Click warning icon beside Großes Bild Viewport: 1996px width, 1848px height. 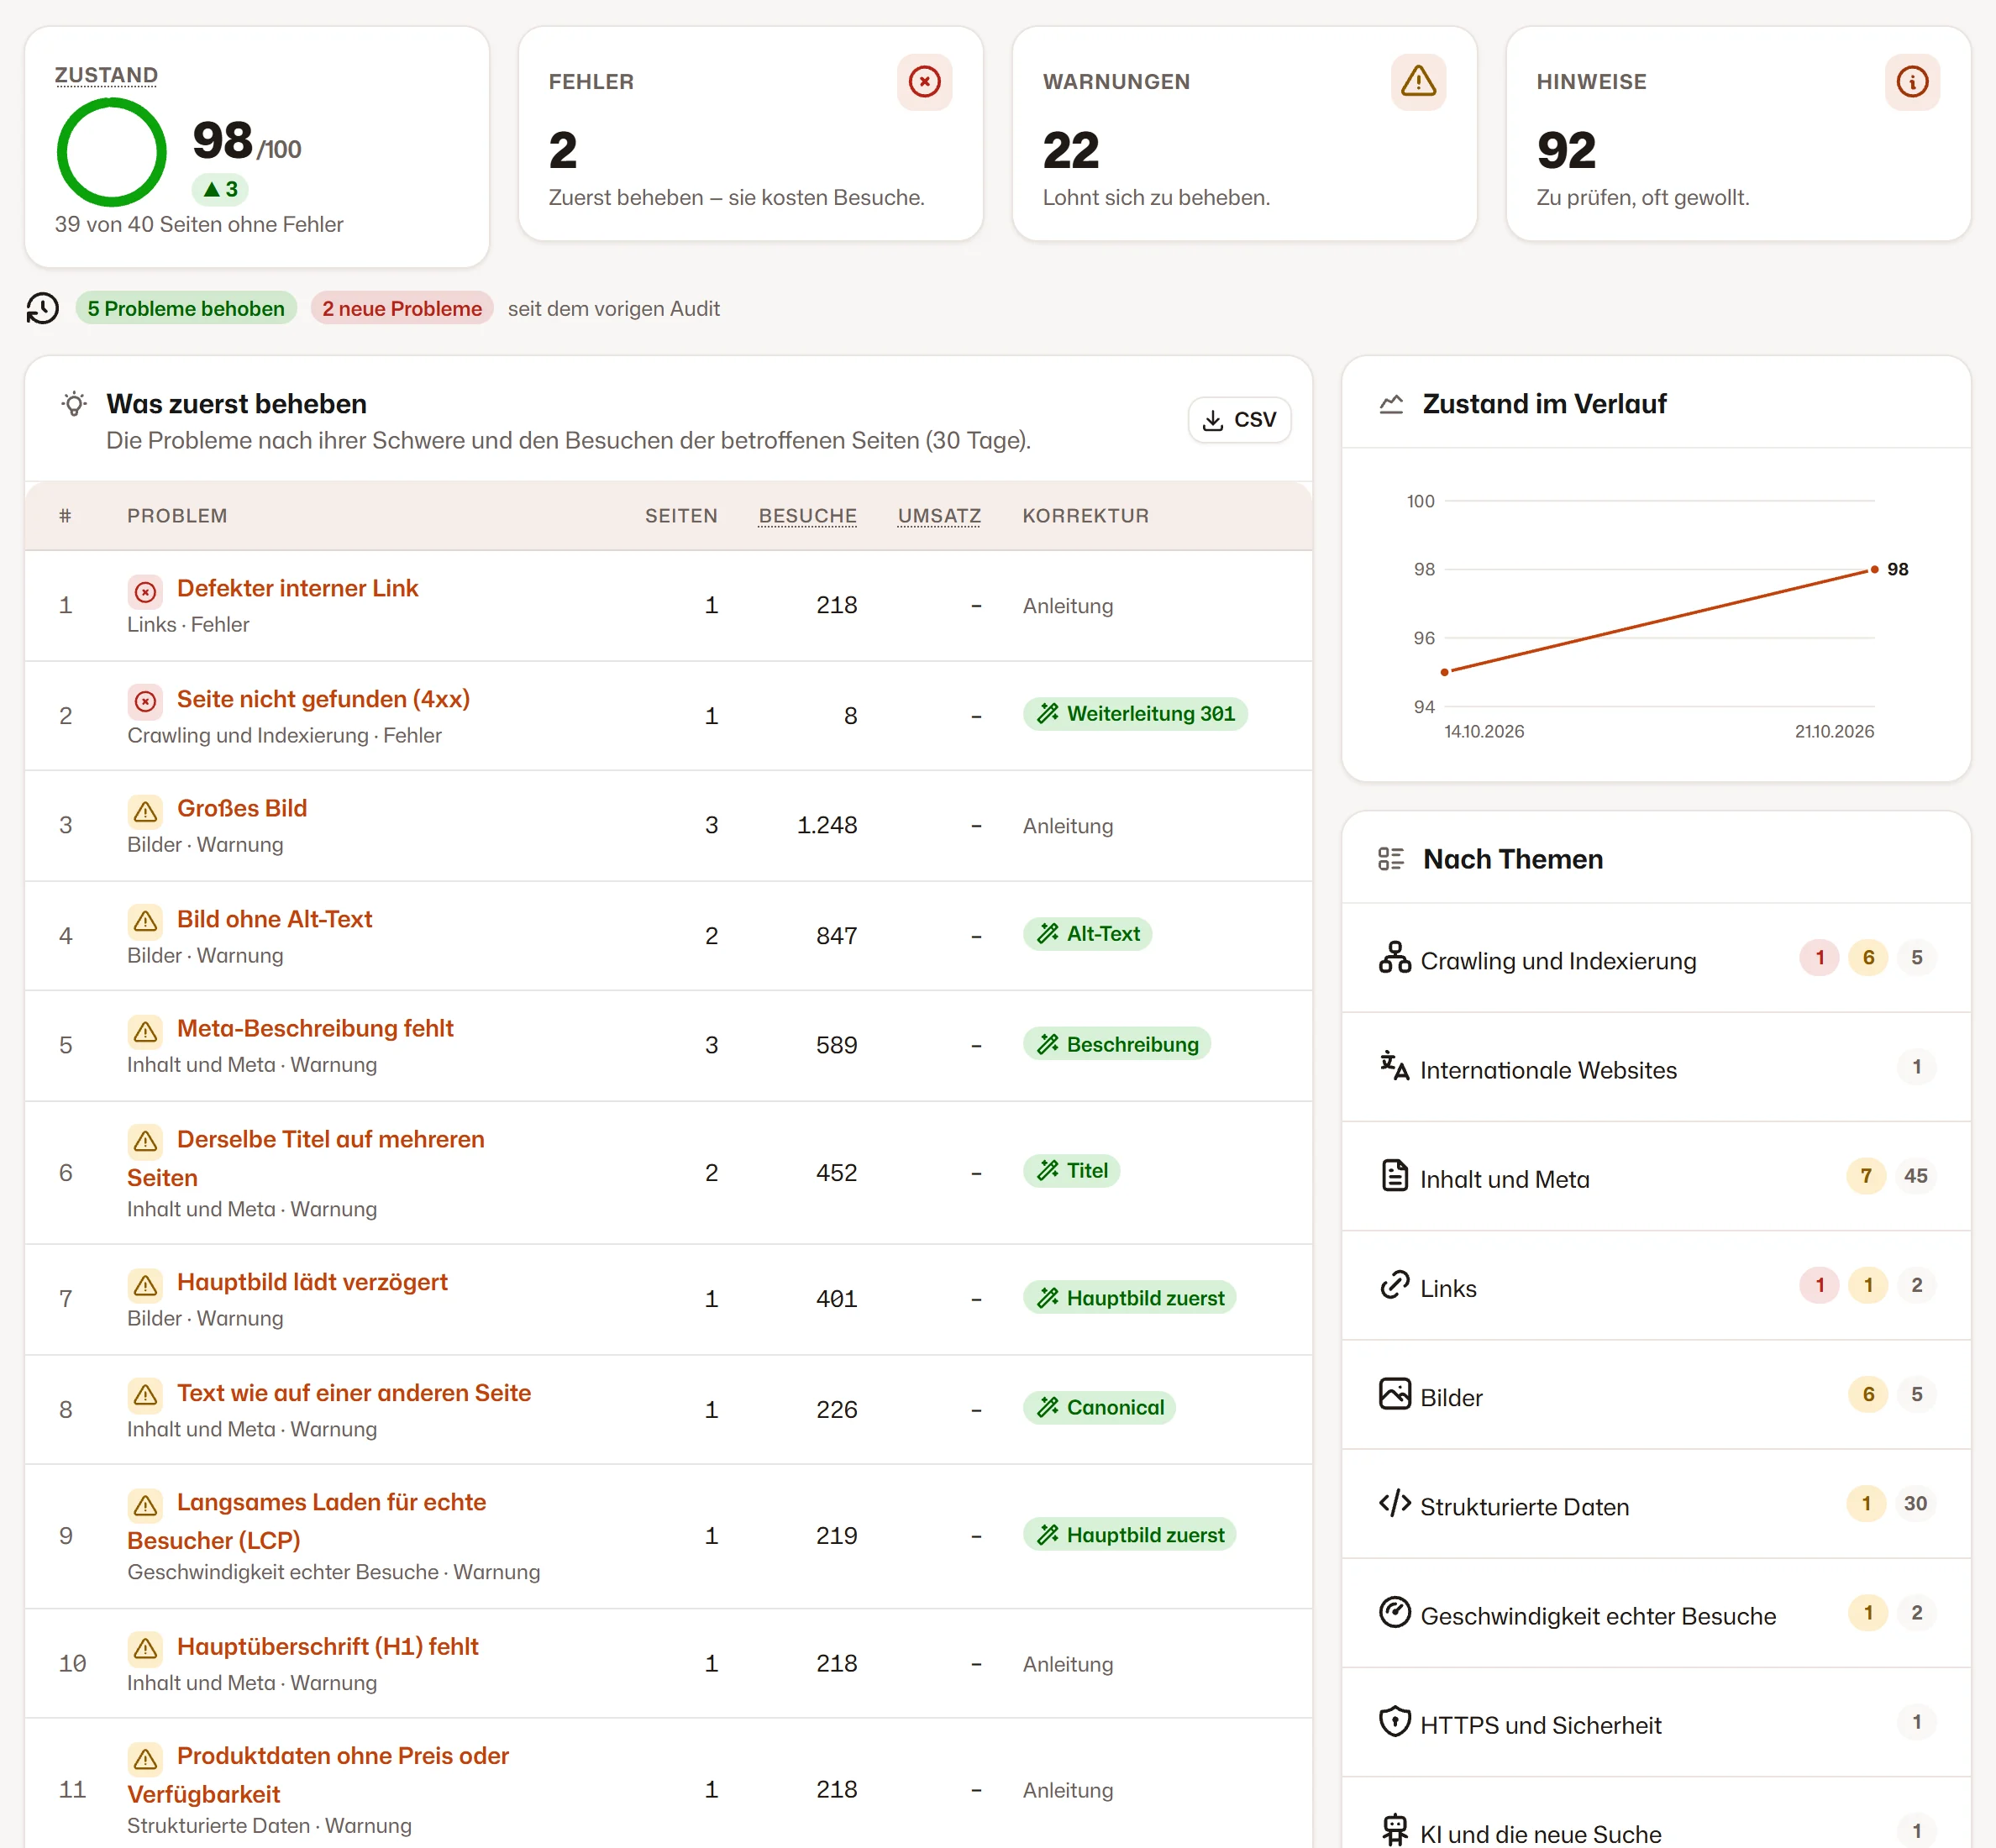(146, 811)
